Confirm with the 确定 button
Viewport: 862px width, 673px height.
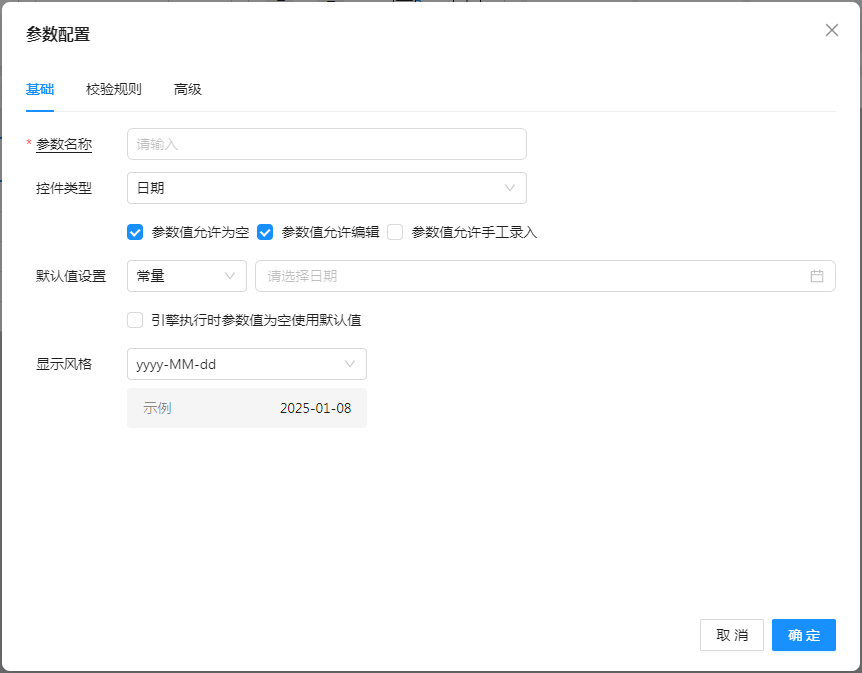pyautogui.click(x=803, y=635)
